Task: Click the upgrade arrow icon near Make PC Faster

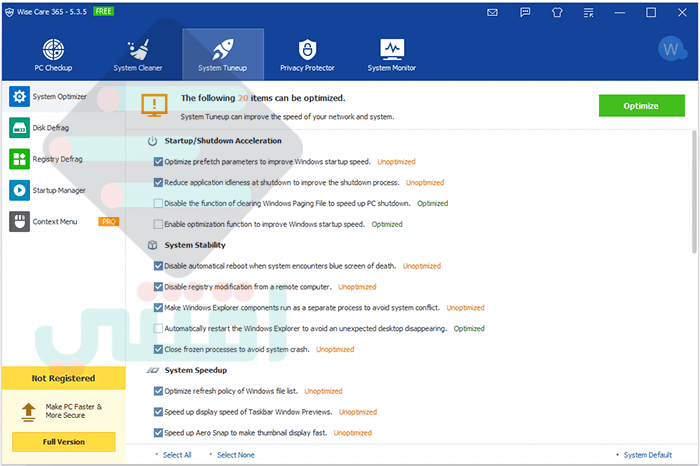Action: coord(29,412)
